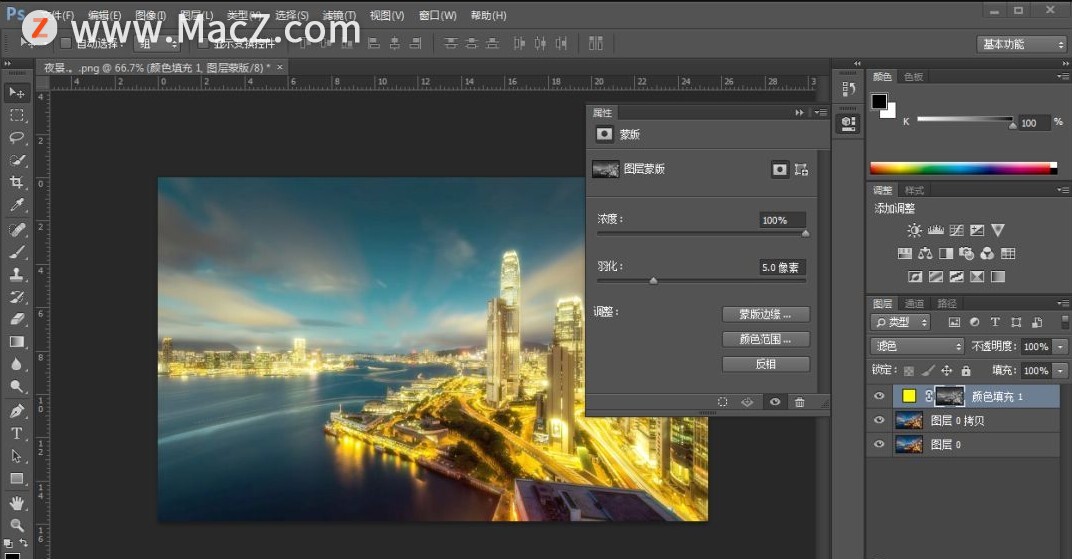Select the Gradient tool
This screenshot has height=559, width=1072.
click(16, 342)
